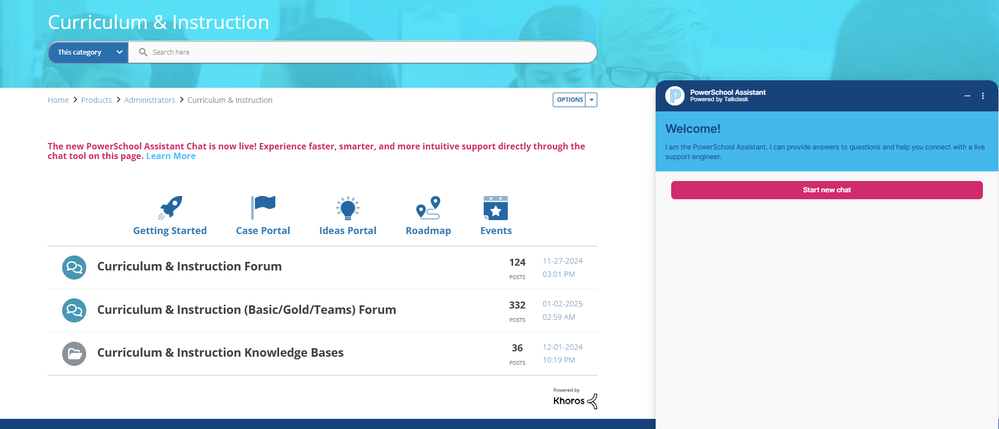
Task: Click the Curriculum & Instruction Forum chat icon
Action: coord(74,267)
